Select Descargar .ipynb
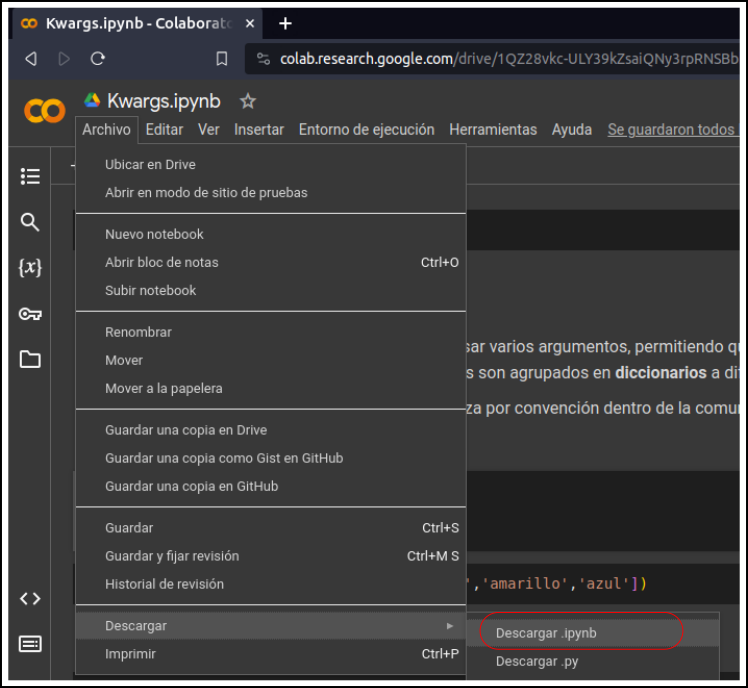The image size is (748, 688). 593,633
